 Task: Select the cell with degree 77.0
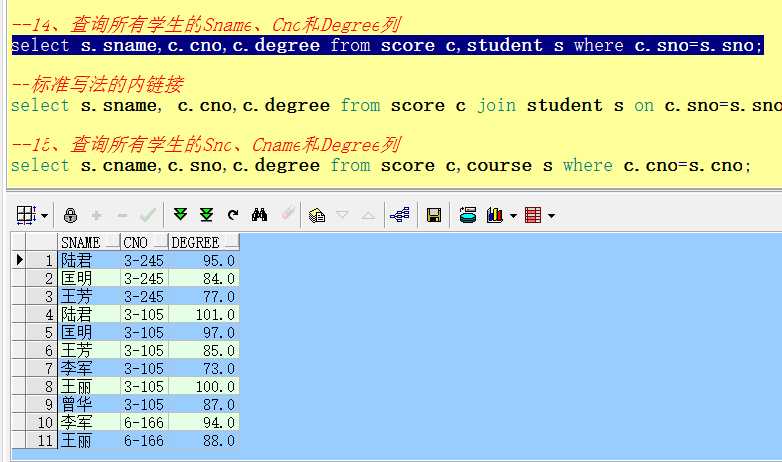click(x=204, y=296)
